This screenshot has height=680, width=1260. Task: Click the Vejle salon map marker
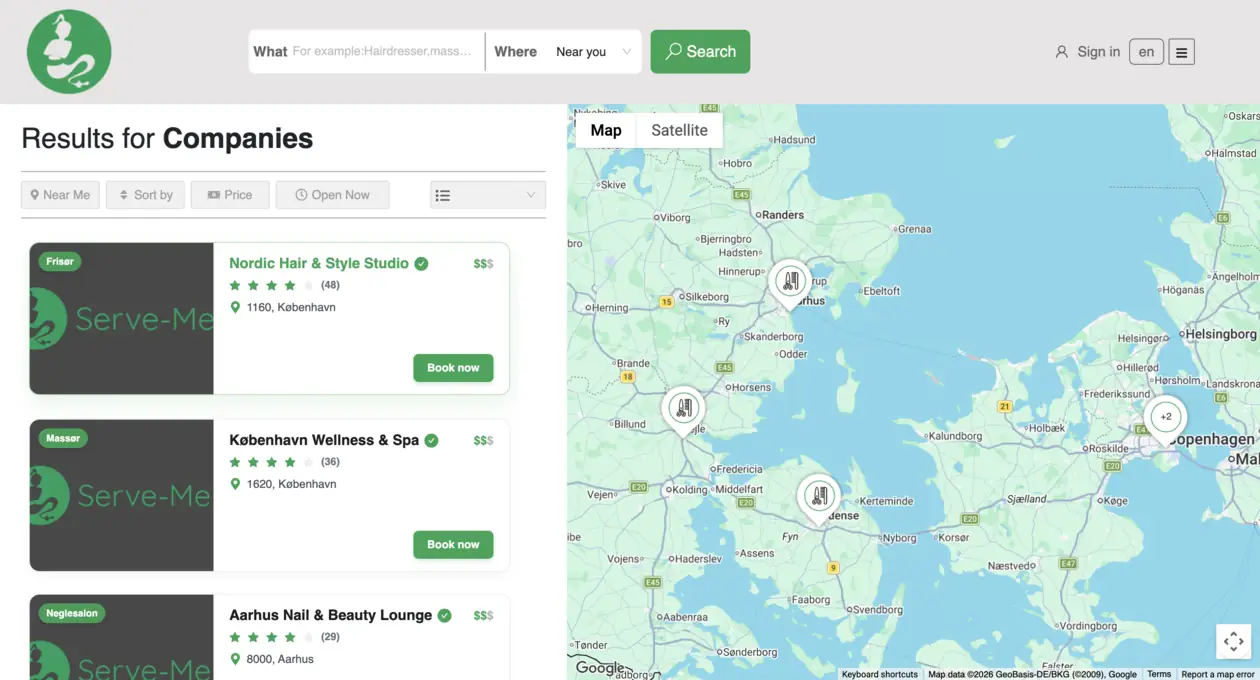pos(683,410)
